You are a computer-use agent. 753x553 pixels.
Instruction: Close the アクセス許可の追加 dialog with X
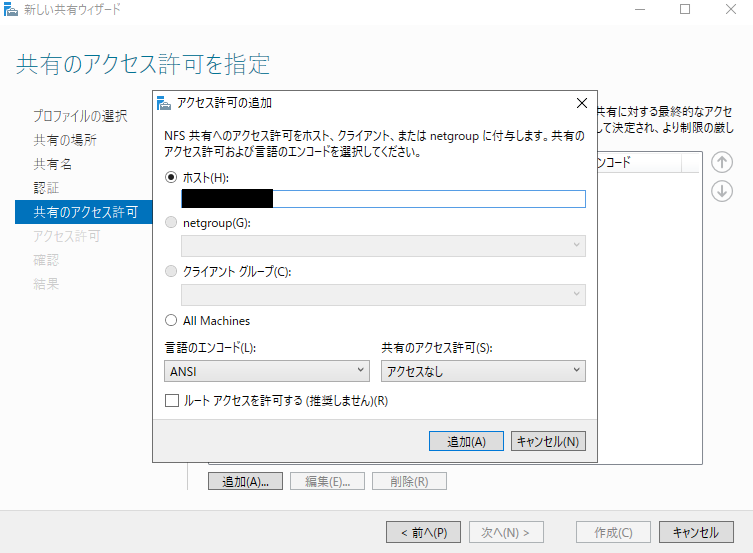pos(582,102)
